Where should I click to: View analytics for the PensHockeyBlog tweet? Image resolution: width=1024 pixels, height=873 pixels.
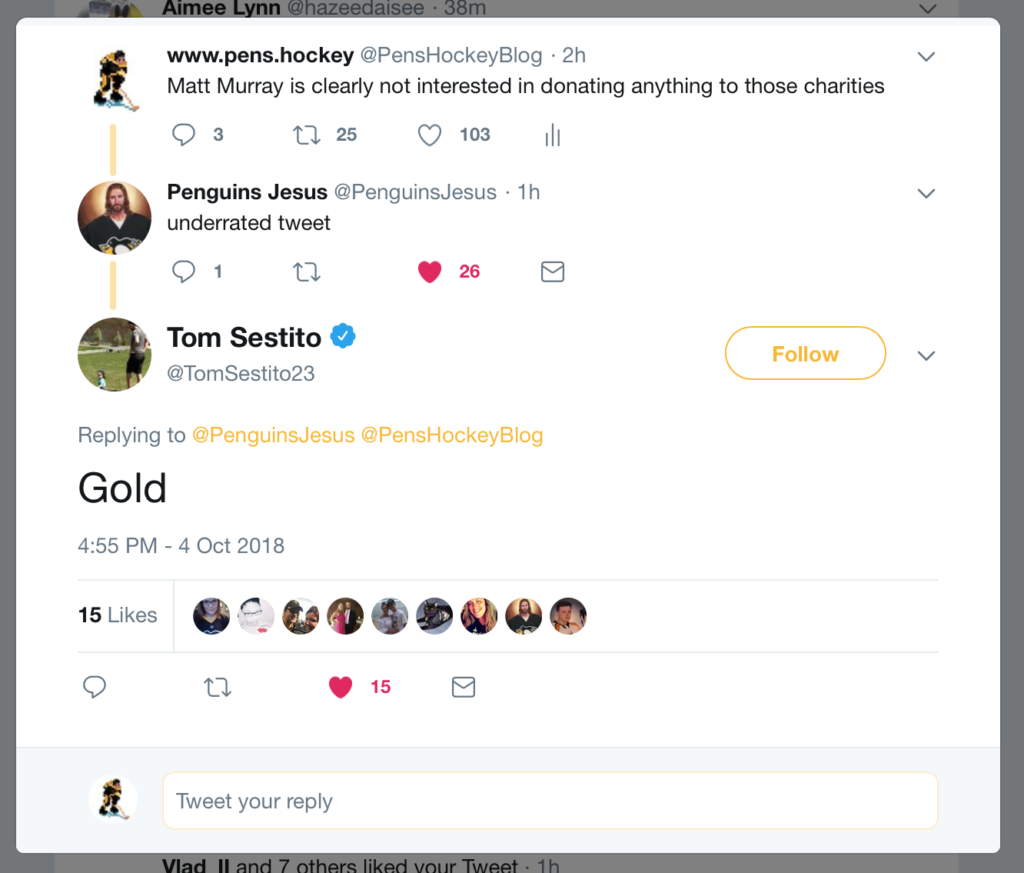point(552,136)
